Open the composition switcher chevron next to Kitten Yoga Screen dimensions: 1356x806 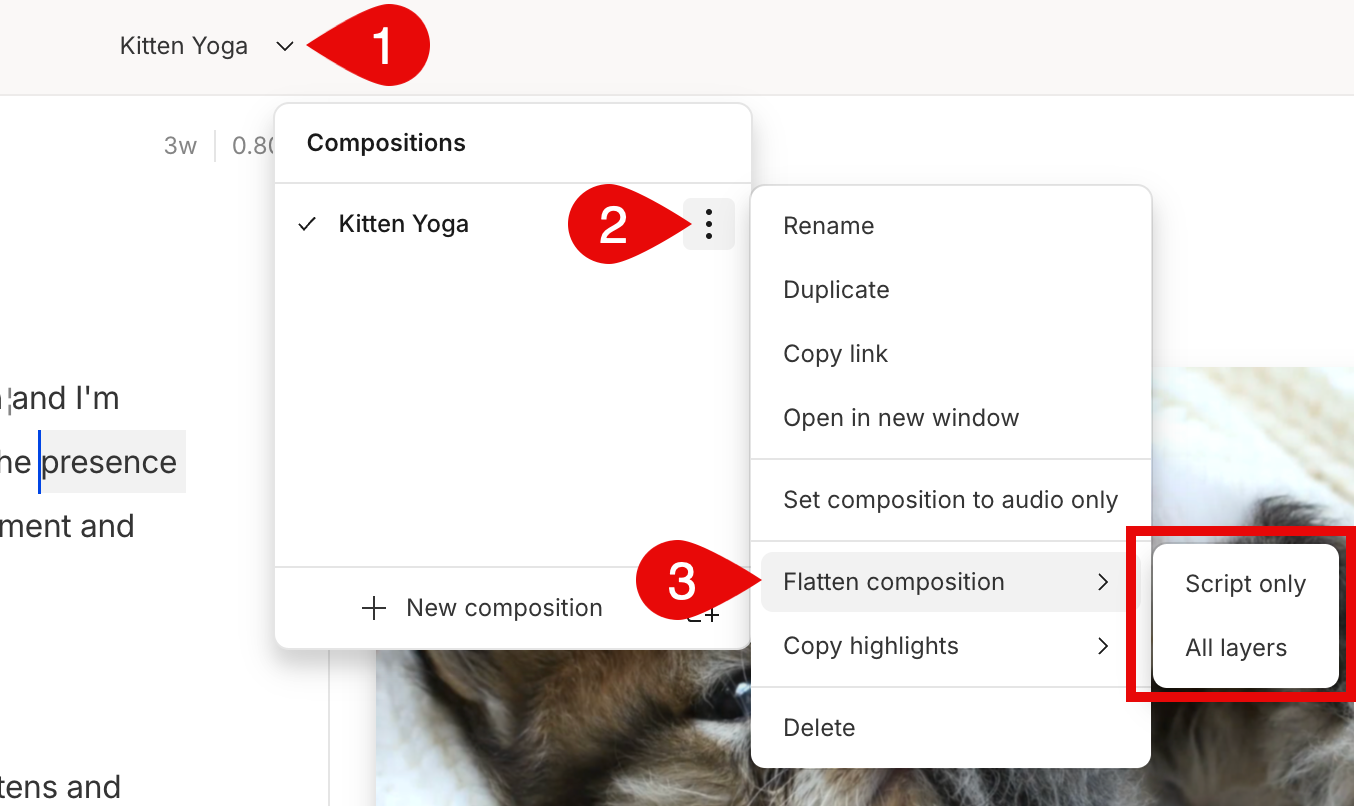coord(284,46)
